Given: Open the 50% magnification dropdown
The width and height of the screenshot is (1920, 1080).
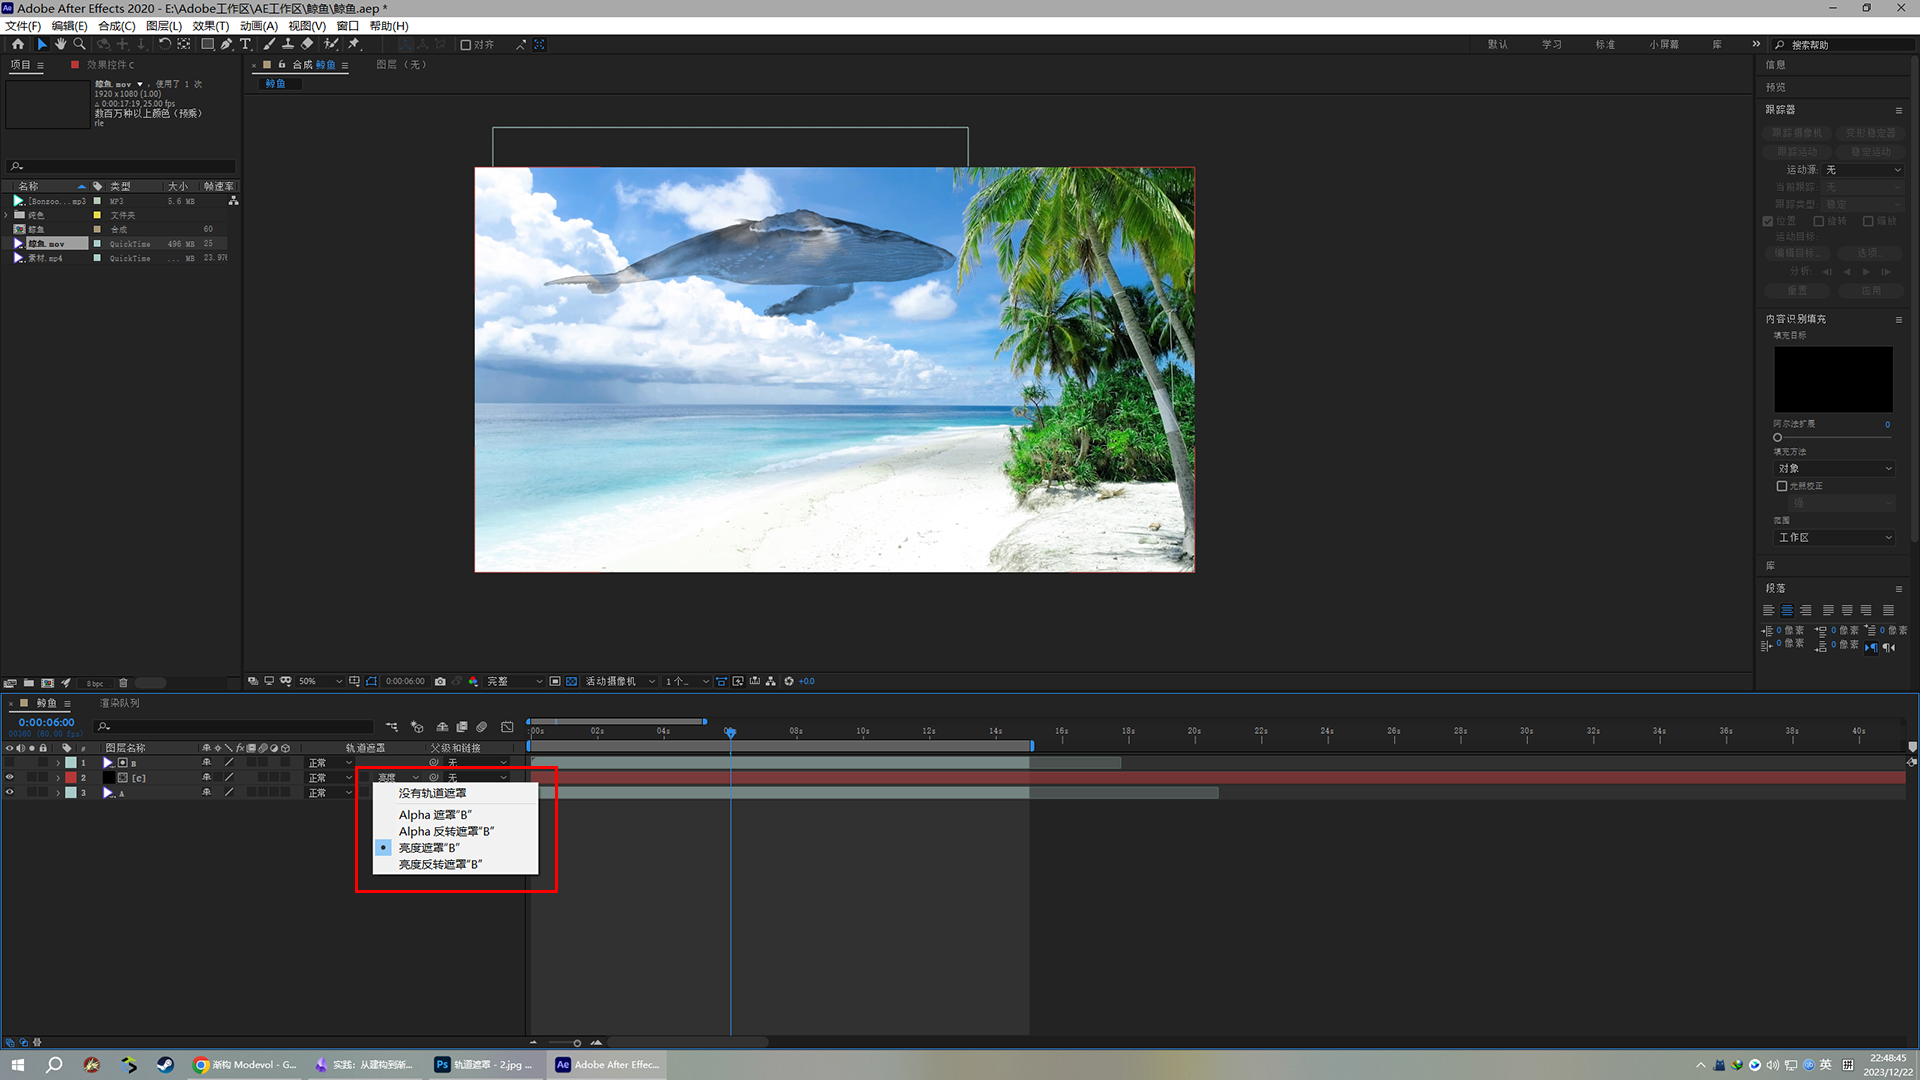Looking at the screenshot, I should pyautogui.click(x=320, y=681).
